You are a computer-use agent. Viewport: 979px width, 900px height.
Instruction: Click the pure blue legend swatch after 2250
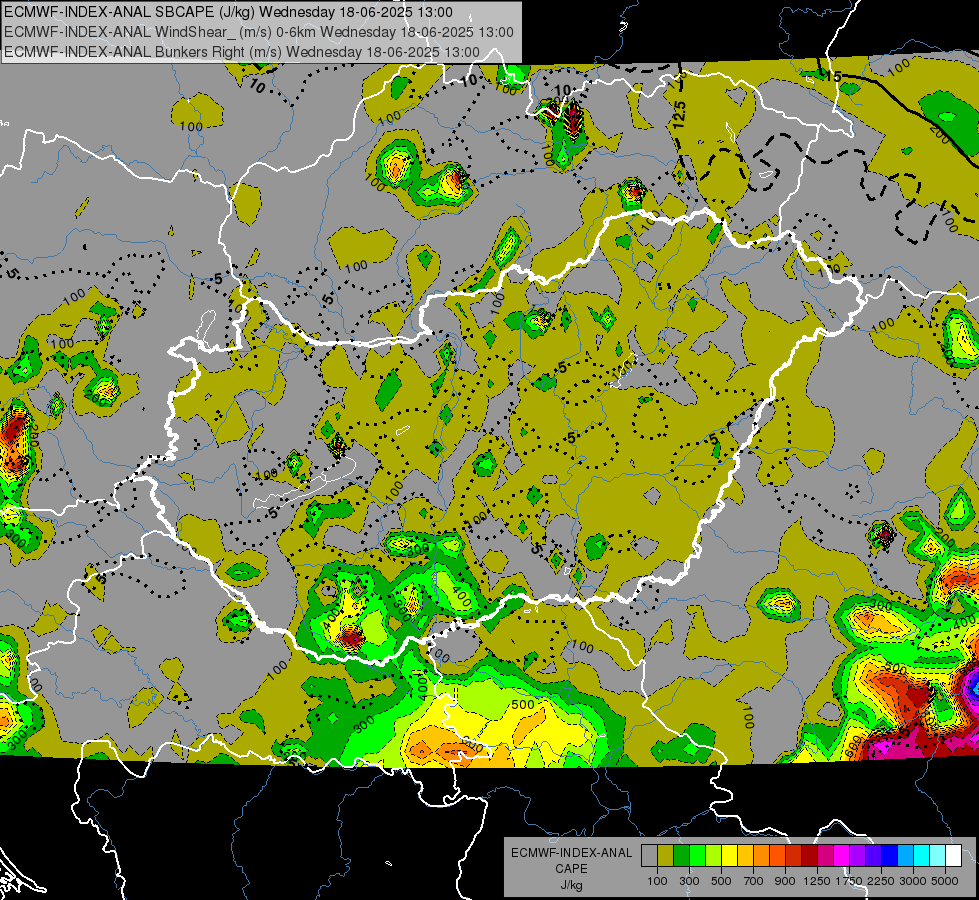pyautogui.click(x=890, y=856)
